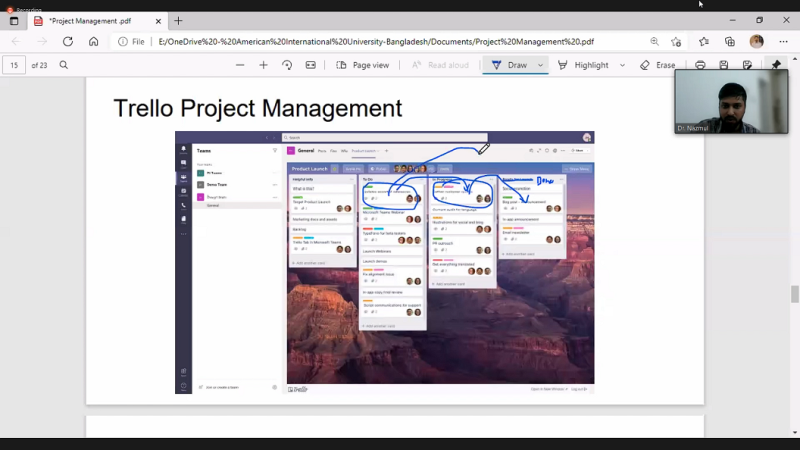Screen dimensions: 800x450
Task: Focus the address bar showing the PDF path
Action: pyautogui.click(x=376, y=42)
